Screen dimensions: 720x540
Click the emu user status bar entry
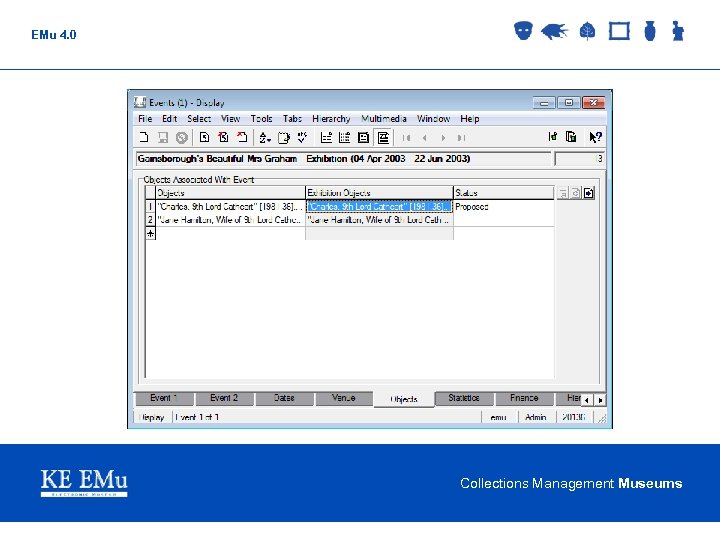(x=499, y=417)
